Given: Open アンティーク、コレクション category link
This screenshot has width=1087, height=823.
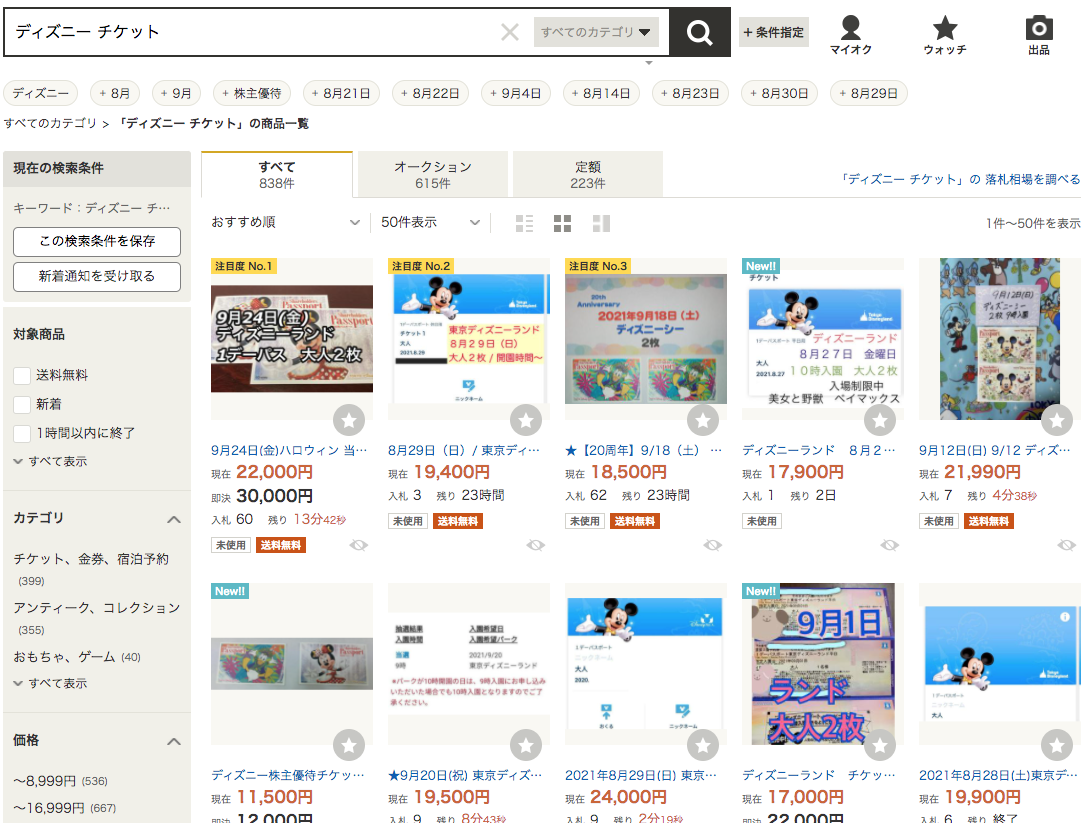Looking at the screenshot, I should coord(97,607).
